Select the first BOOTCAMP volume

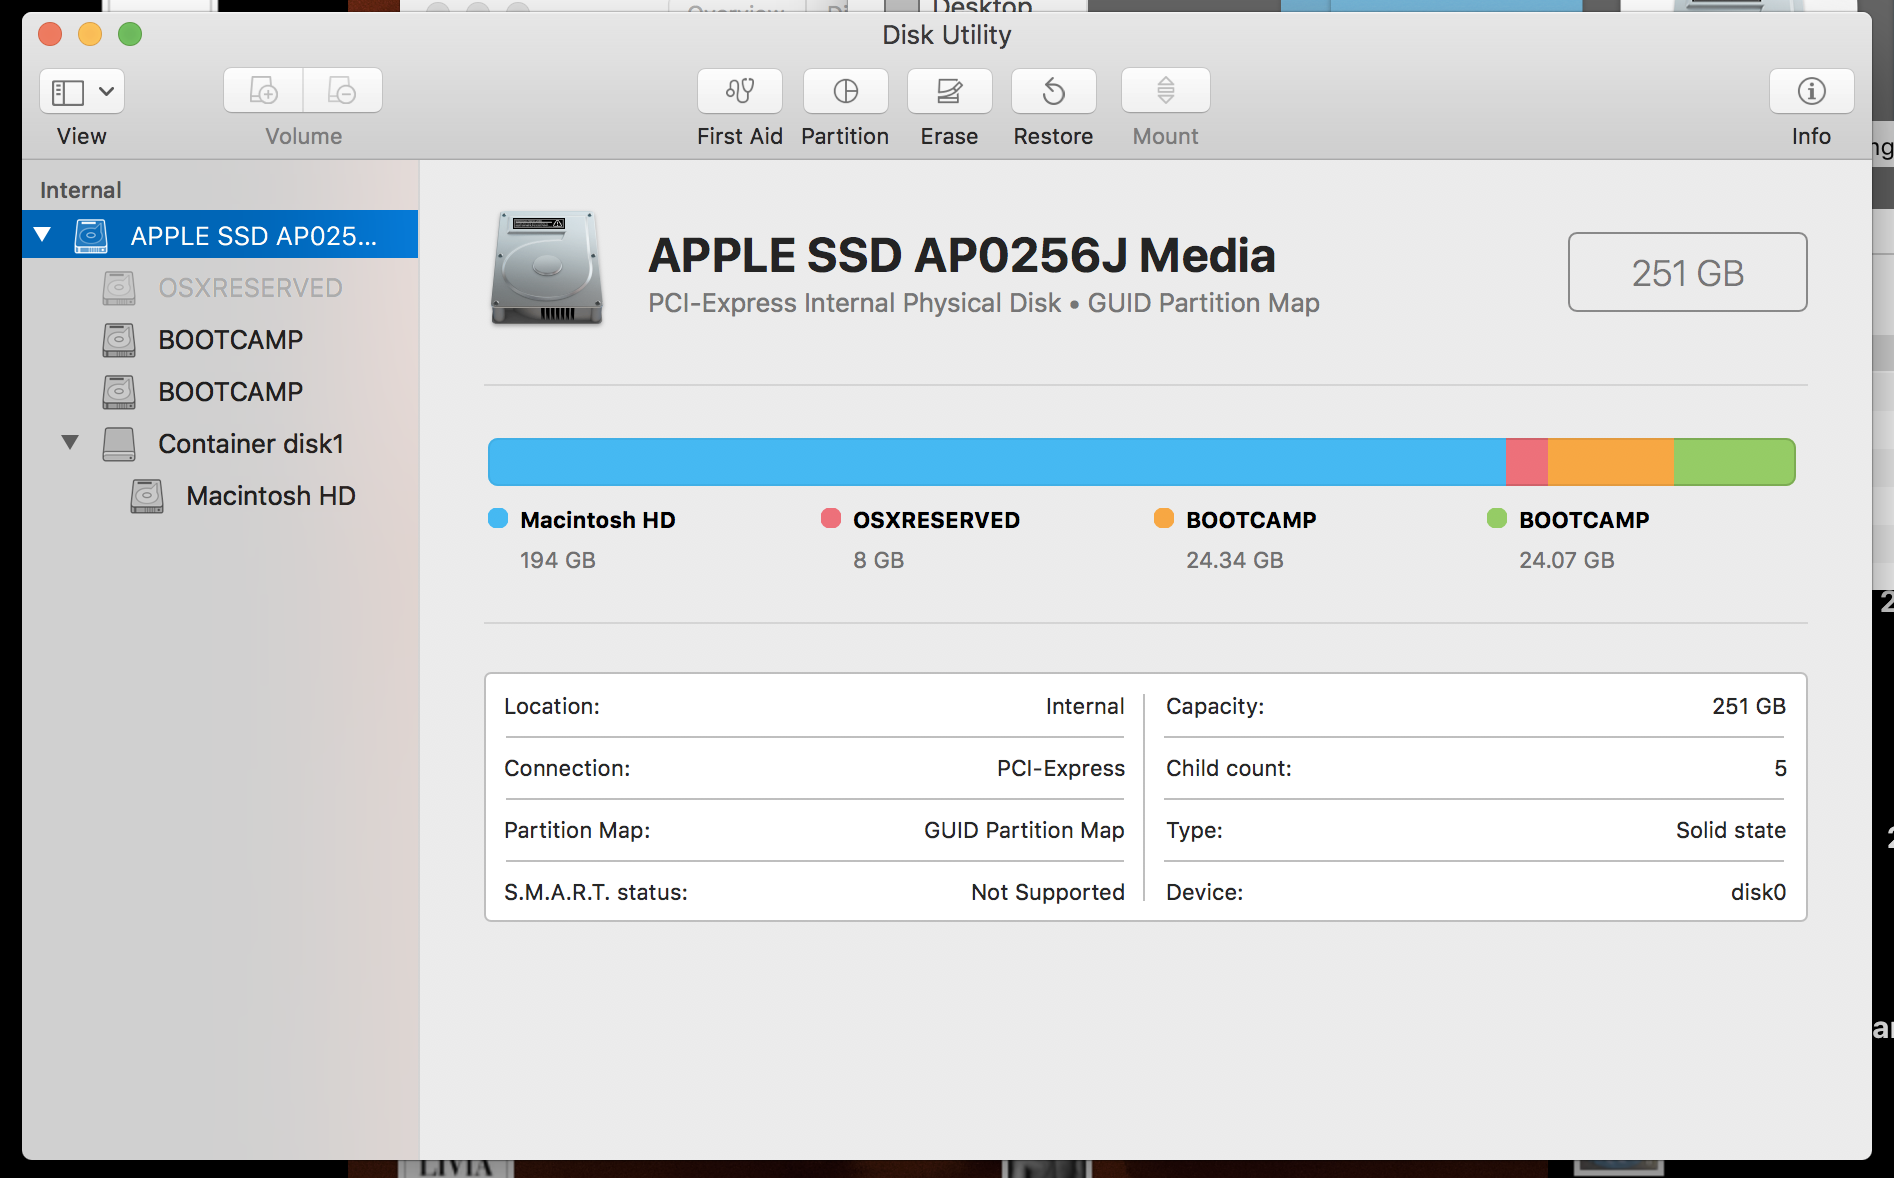pyautogui.click(x=230, y=339)
